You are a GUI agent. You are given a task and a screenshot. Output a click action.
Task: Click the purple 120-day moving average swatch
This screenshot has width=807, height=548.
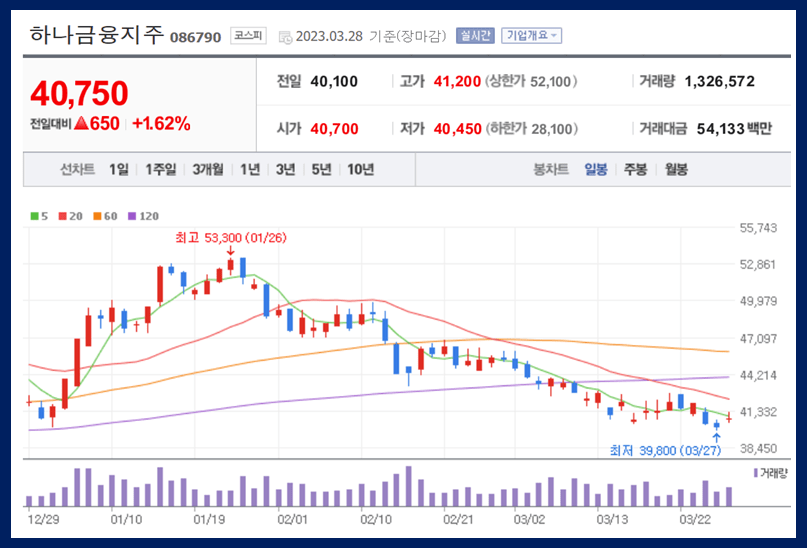point(132,216)
